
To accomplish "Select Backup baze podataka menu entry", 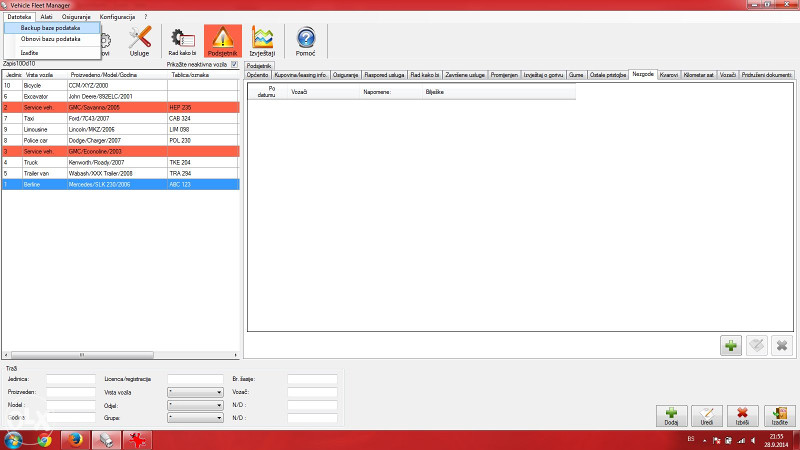I will (52, 28).
